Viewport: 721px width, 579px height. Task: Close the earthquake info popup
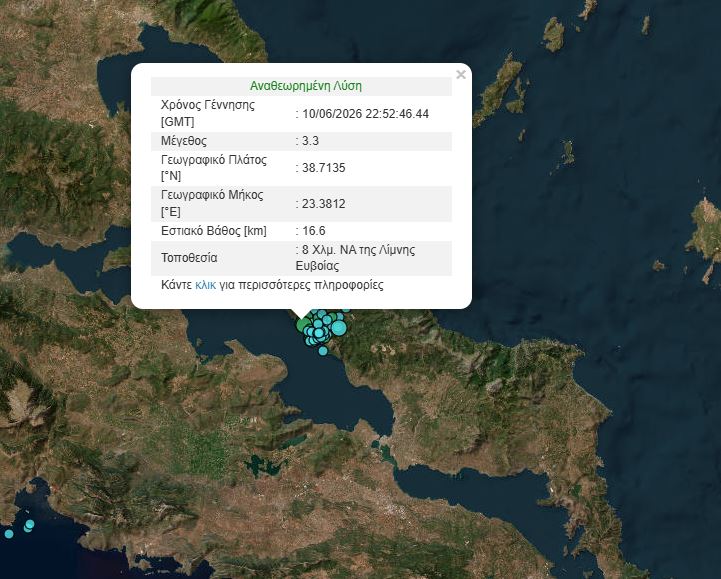[x=461, y=75]
